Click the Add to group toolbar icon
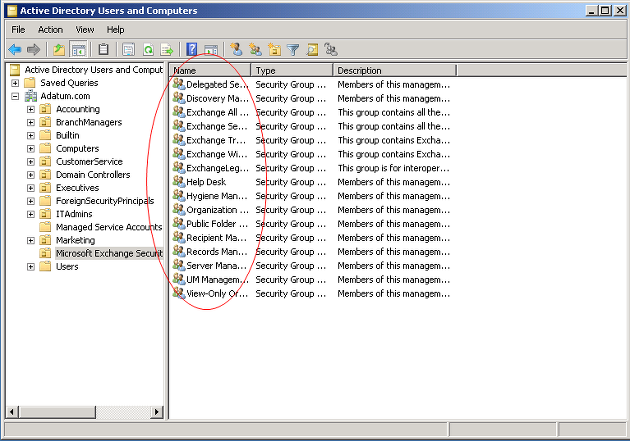The height and width of the screenshot is (441, 630). [331, 50]
